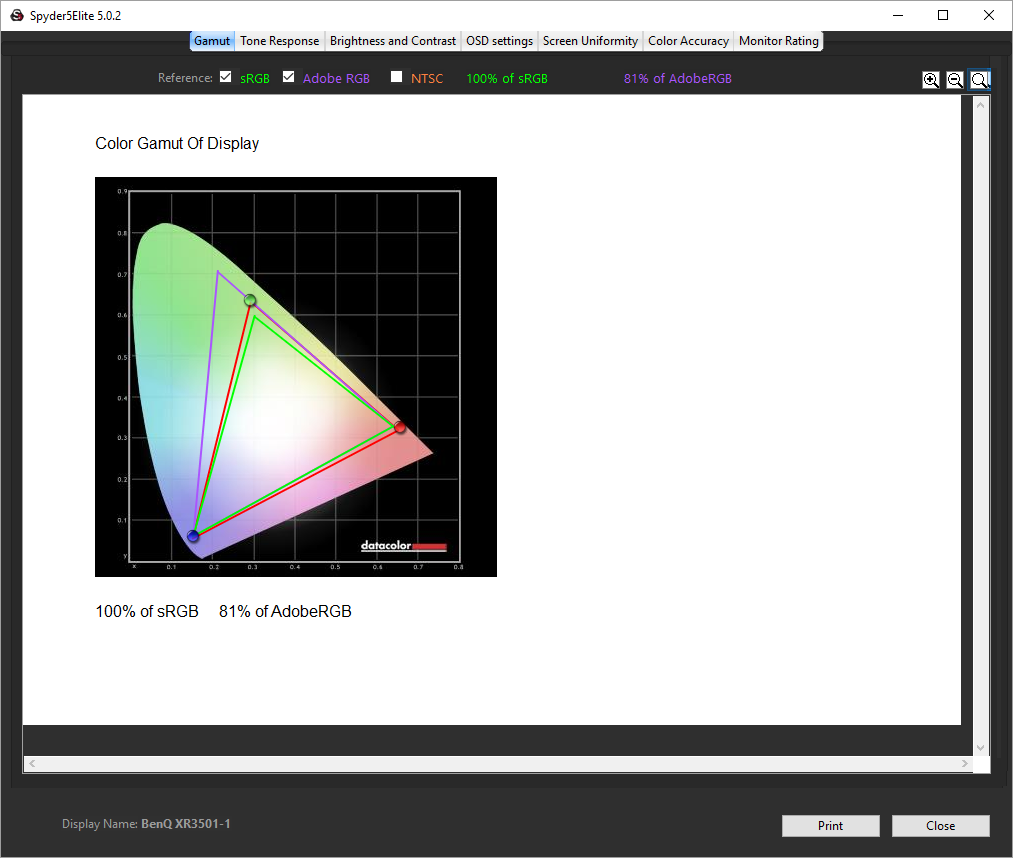
Task: Uncheck the sRGB reference checkbox
Action: tap(226, 77)
